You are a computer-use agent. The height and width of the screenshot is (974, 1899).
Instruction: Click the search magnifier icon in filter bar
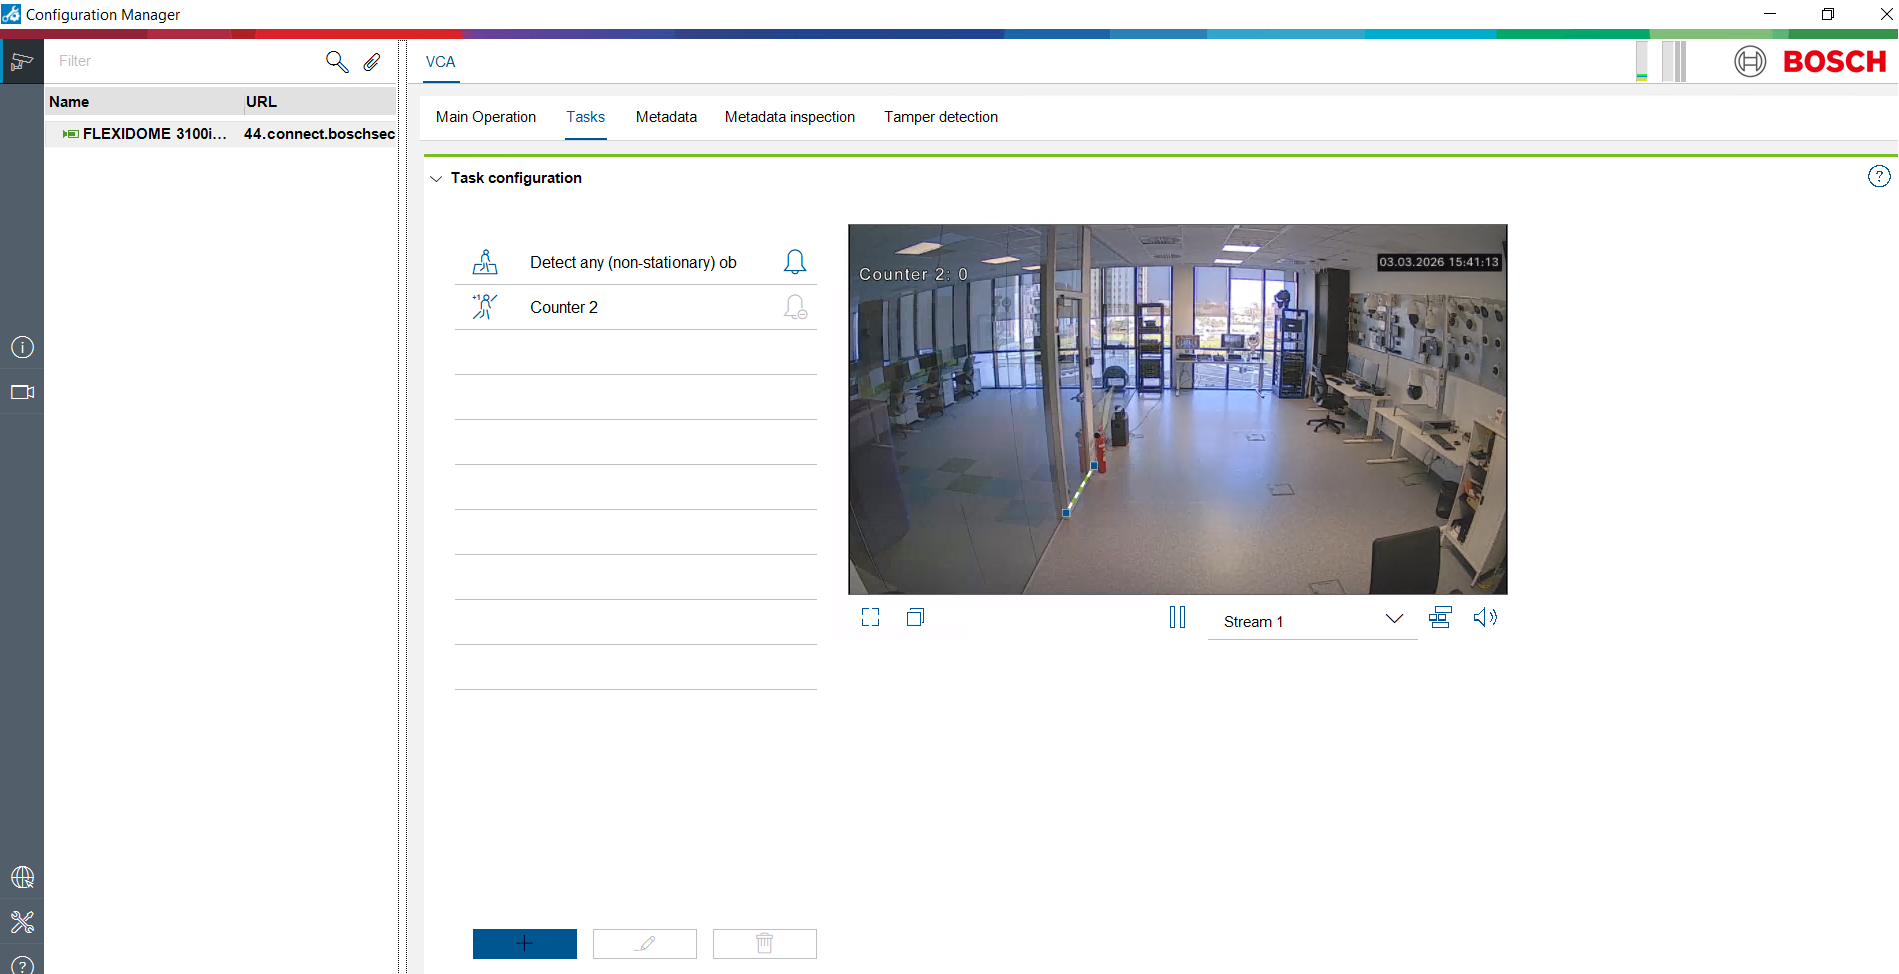pos(337,62)
